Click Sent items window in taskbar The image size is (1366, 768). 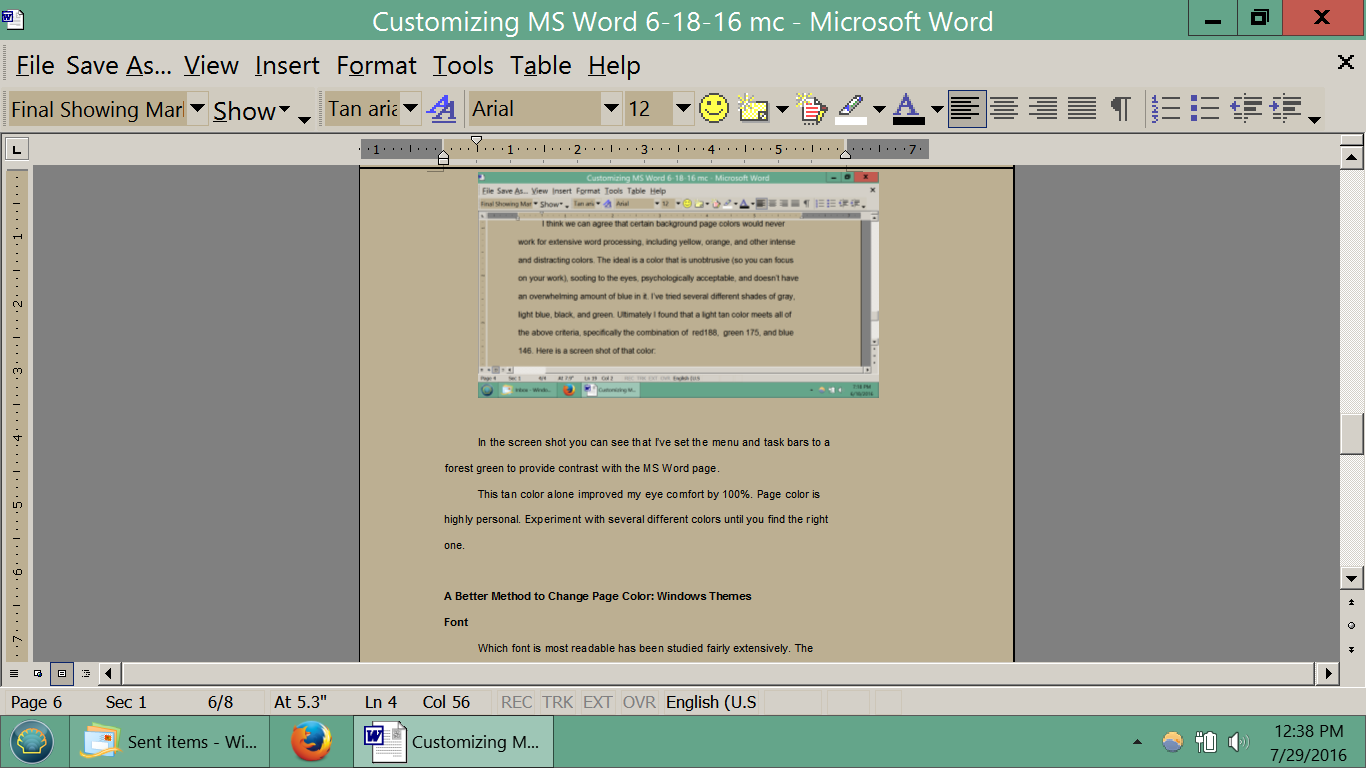170,742
